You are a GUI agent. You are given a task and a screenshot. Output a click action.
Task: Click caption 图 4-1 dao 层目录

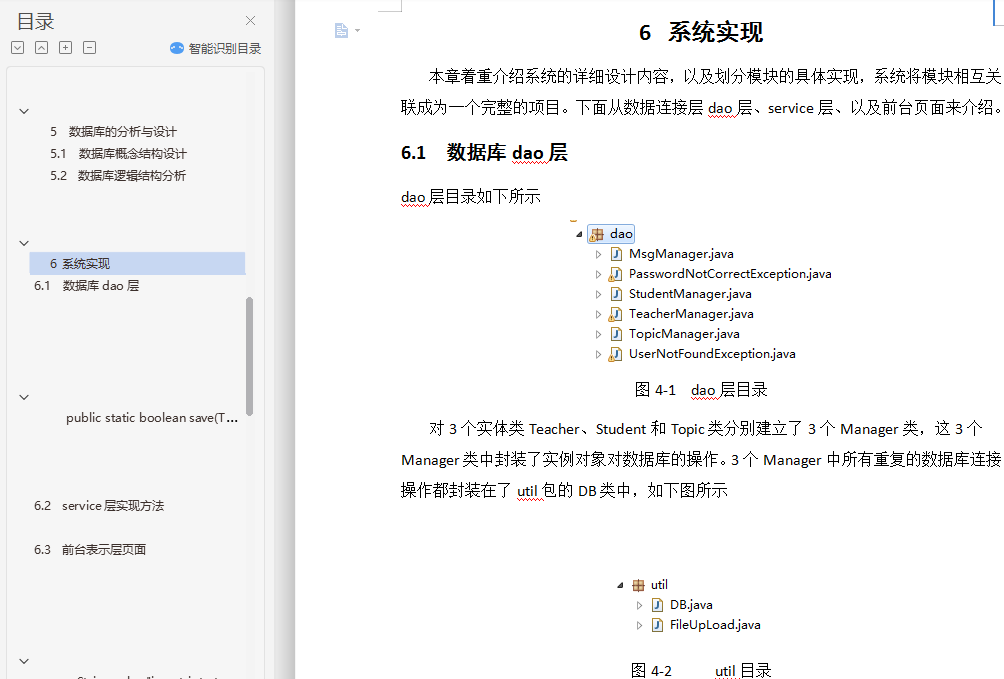tap(701, 390)
